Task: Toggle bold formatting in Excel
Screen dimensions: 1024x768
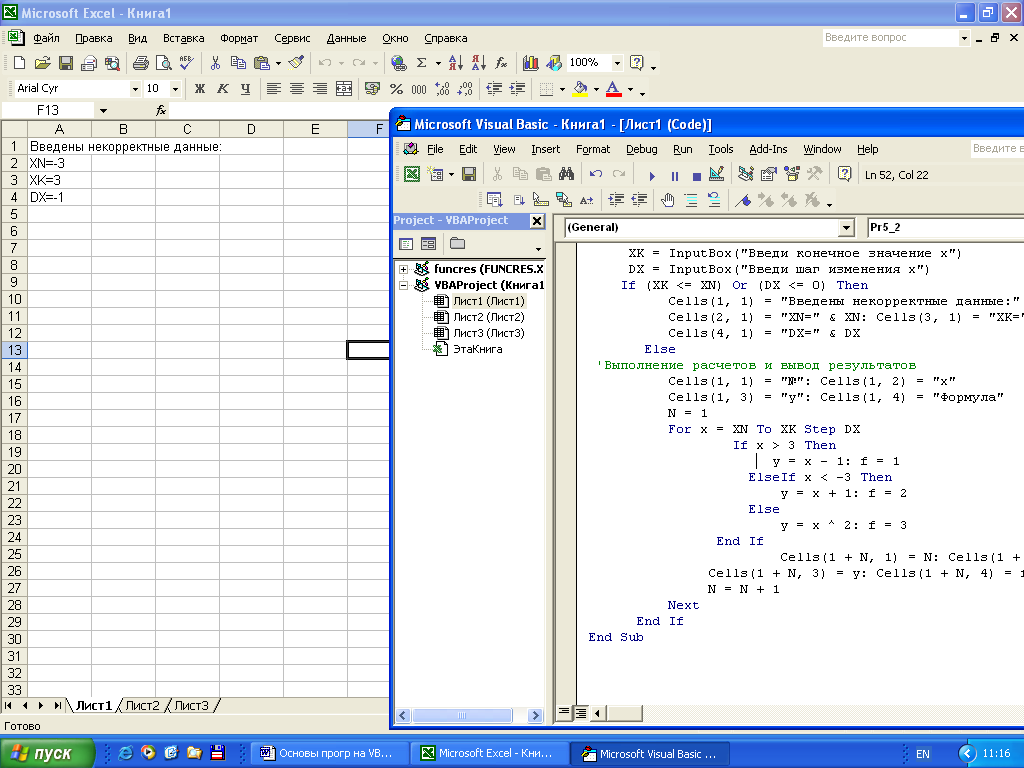Action: 200,89
